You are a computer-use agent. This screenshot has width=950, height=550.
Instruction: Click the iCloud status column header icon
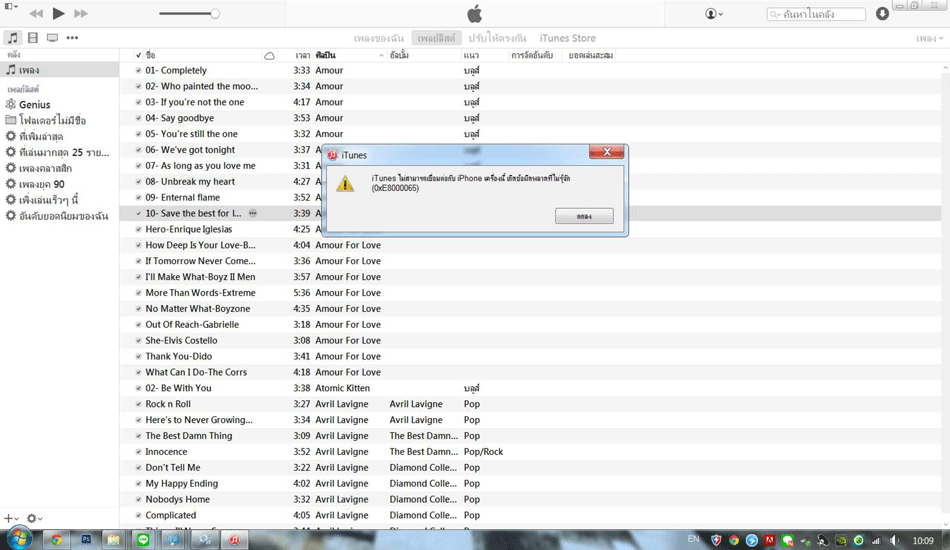(x=270, y=56)
